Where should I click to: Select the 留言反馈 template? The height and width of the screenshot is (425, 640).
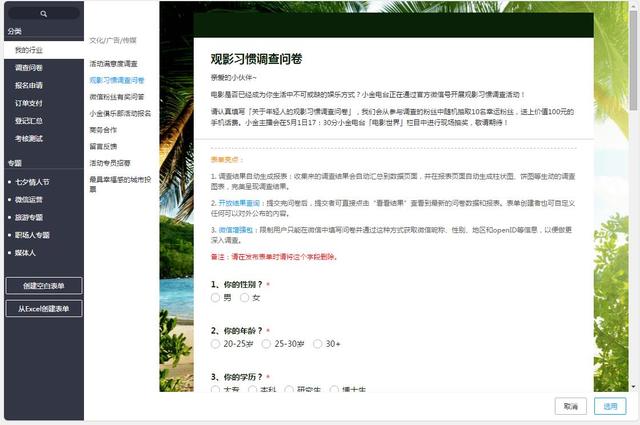pyautogui.click(x=103, y=146)
